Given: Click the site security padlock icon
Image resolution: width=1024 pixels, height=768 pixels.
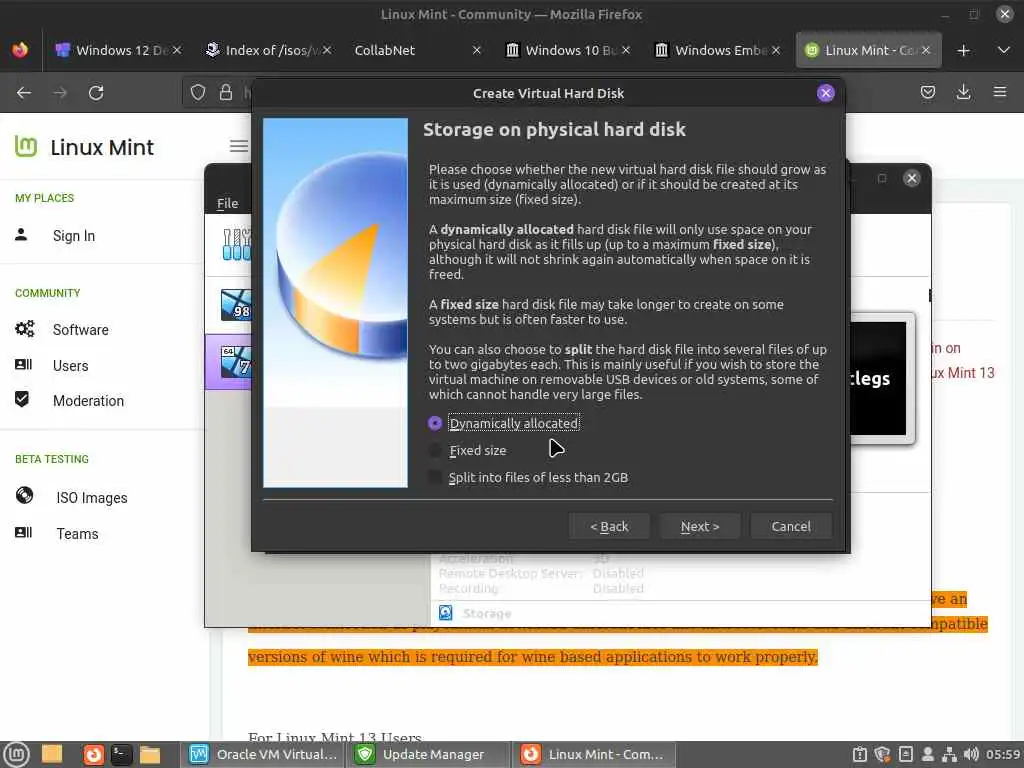Looking at the screenshot, I should click(226, 93).
